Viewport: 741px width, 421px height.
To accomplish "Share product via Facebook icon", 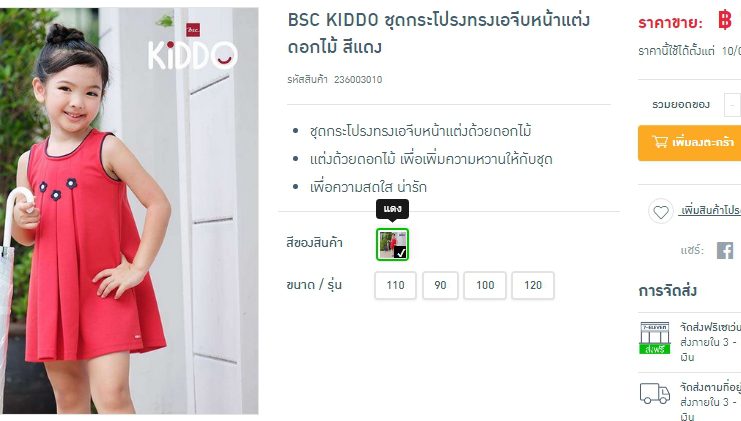I will coord(725,250).
